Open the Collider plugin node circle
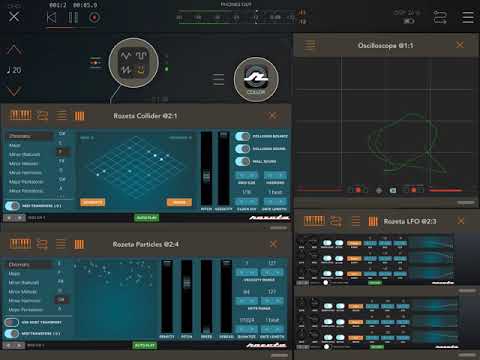This screenshot has height=360, width=480. 256,80
